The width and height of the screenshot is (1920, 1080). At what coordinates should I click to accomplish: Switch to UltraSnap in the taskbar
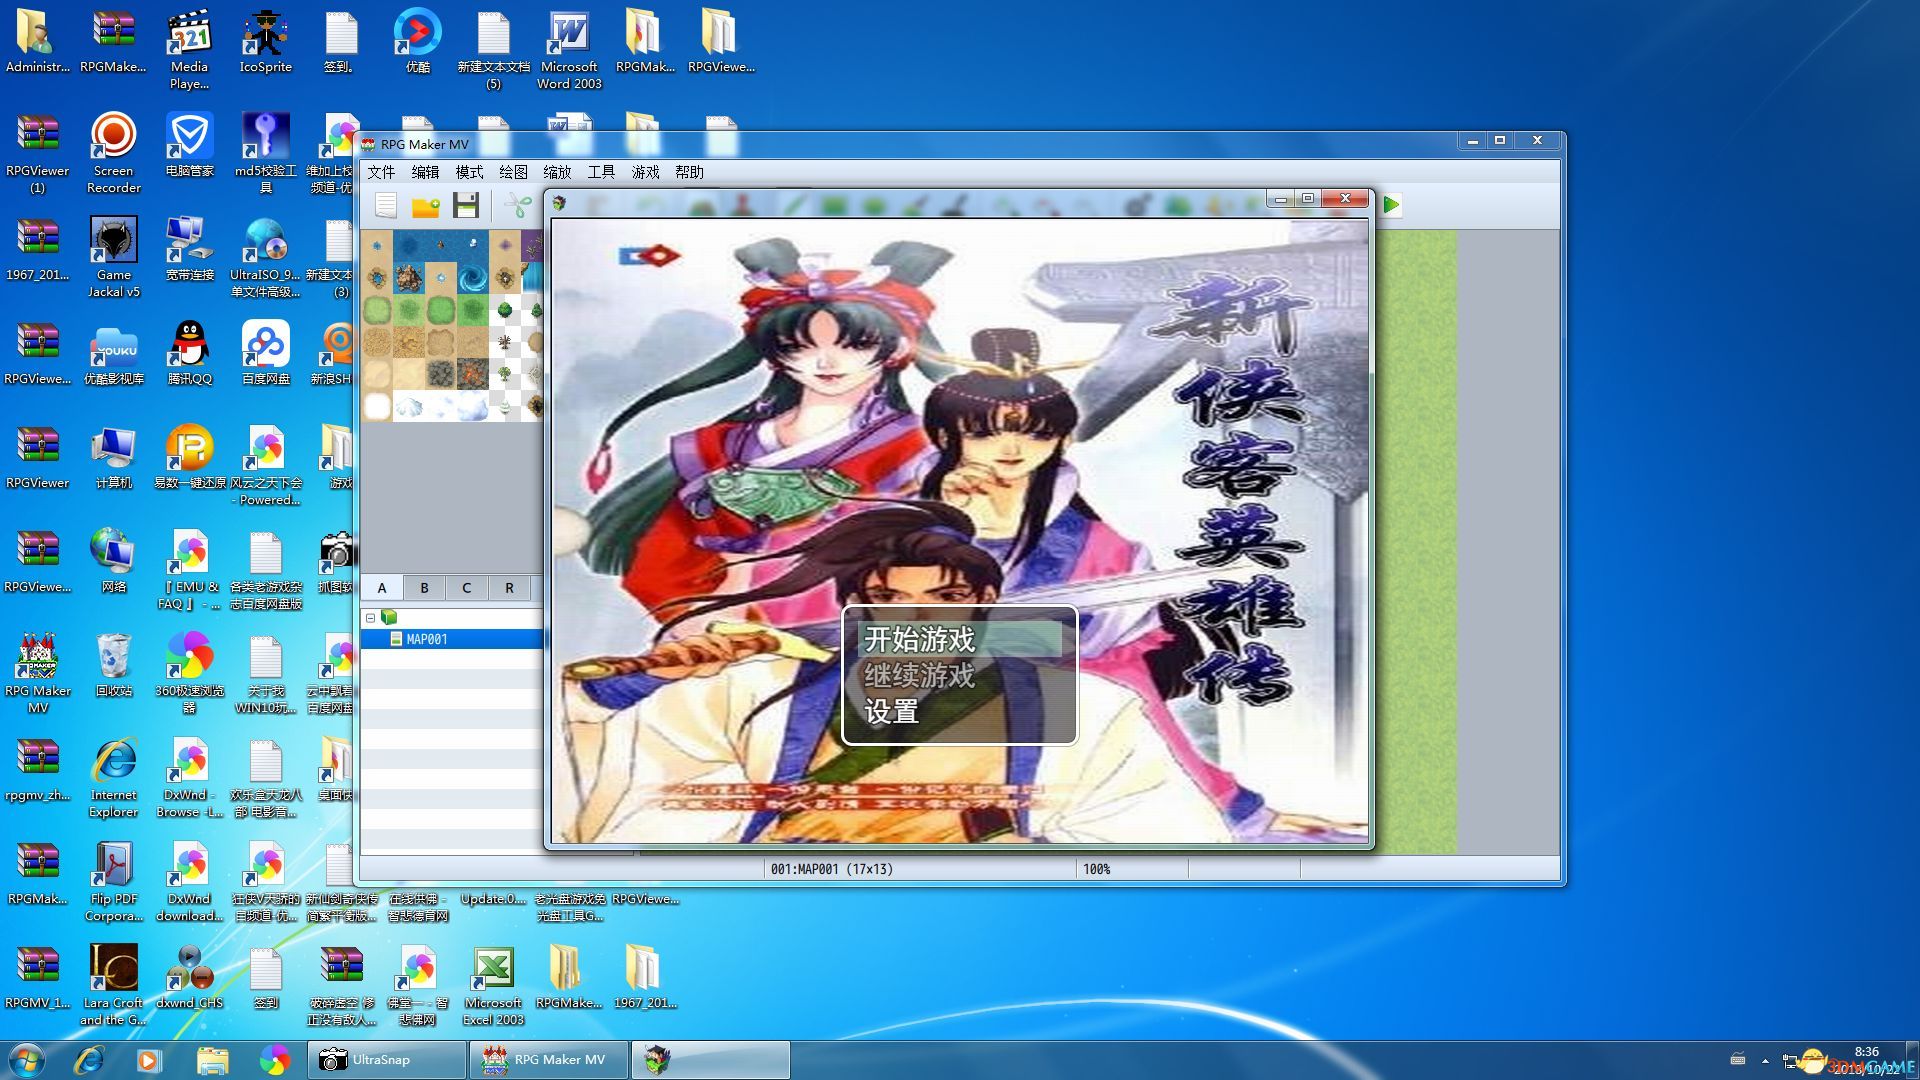tap(387, 1059)
